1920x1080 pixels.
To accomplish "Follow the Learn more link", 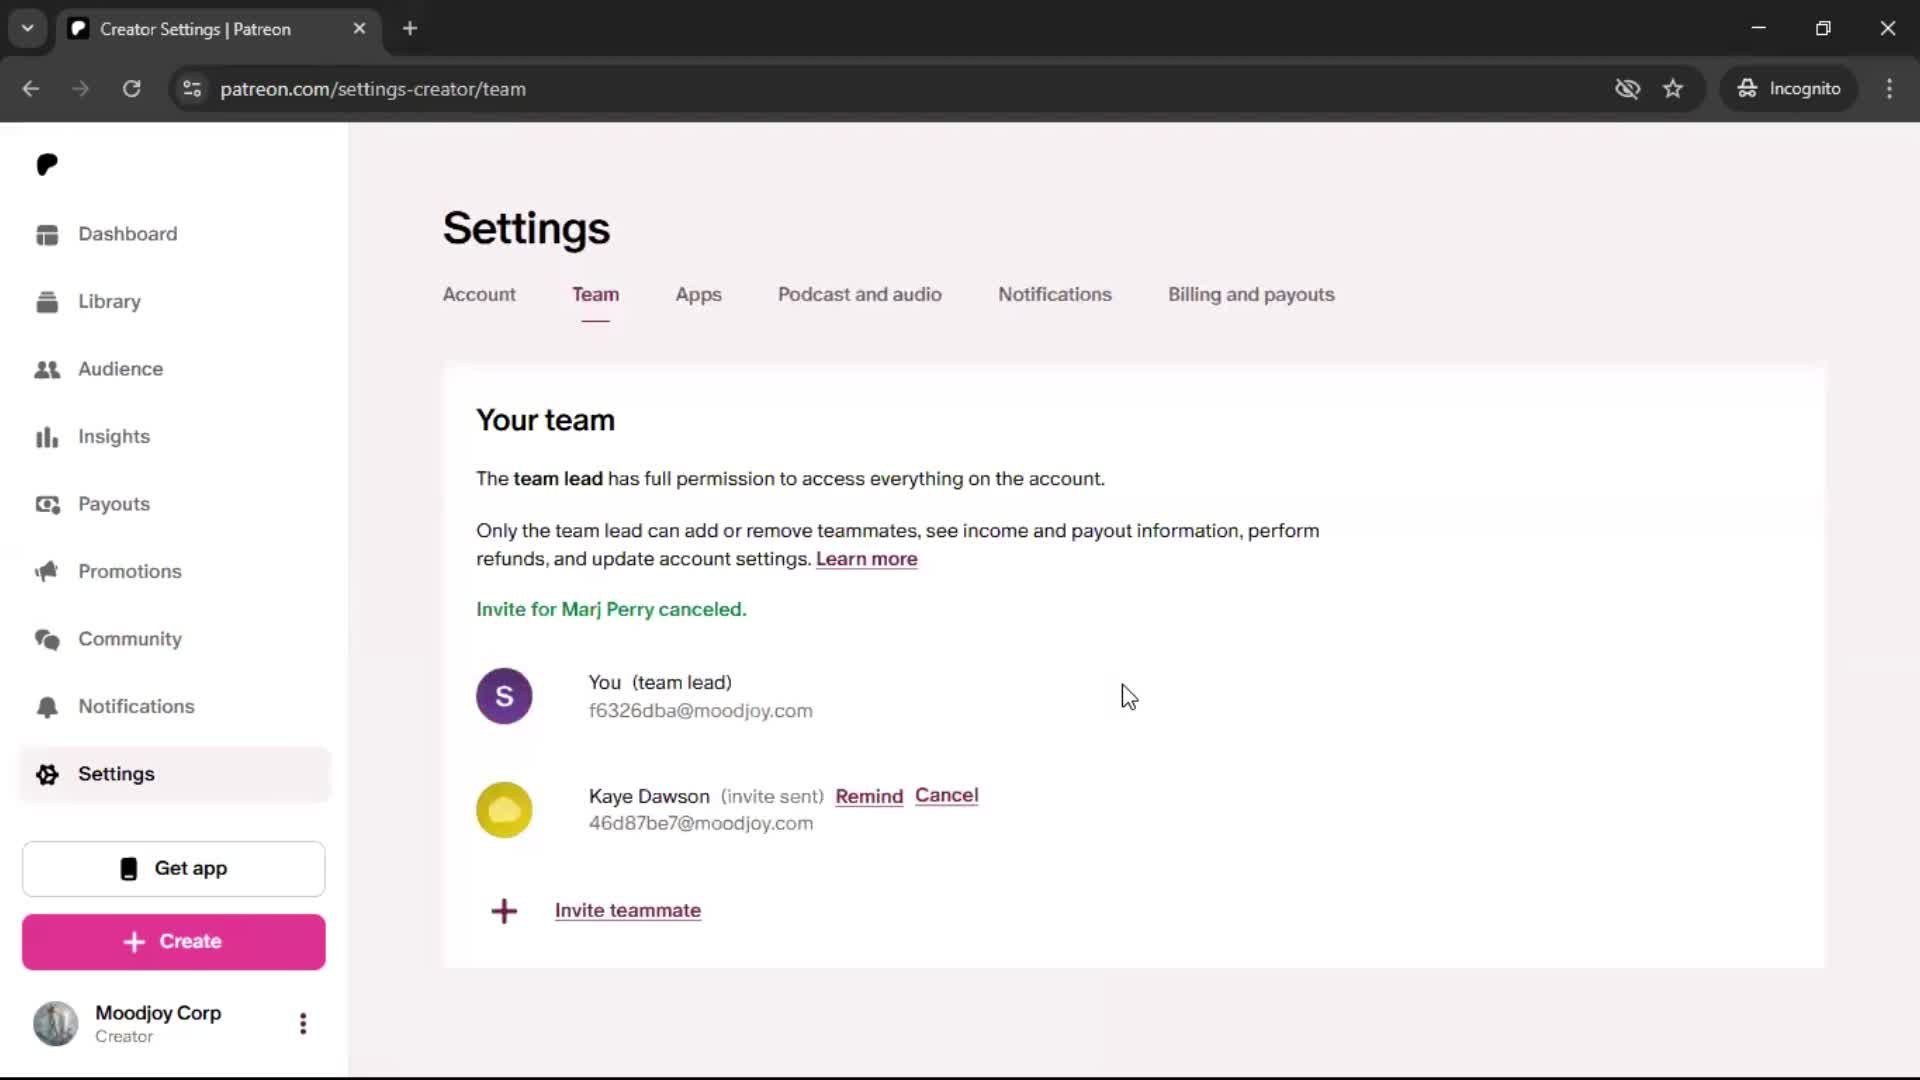I will point(866,559).
